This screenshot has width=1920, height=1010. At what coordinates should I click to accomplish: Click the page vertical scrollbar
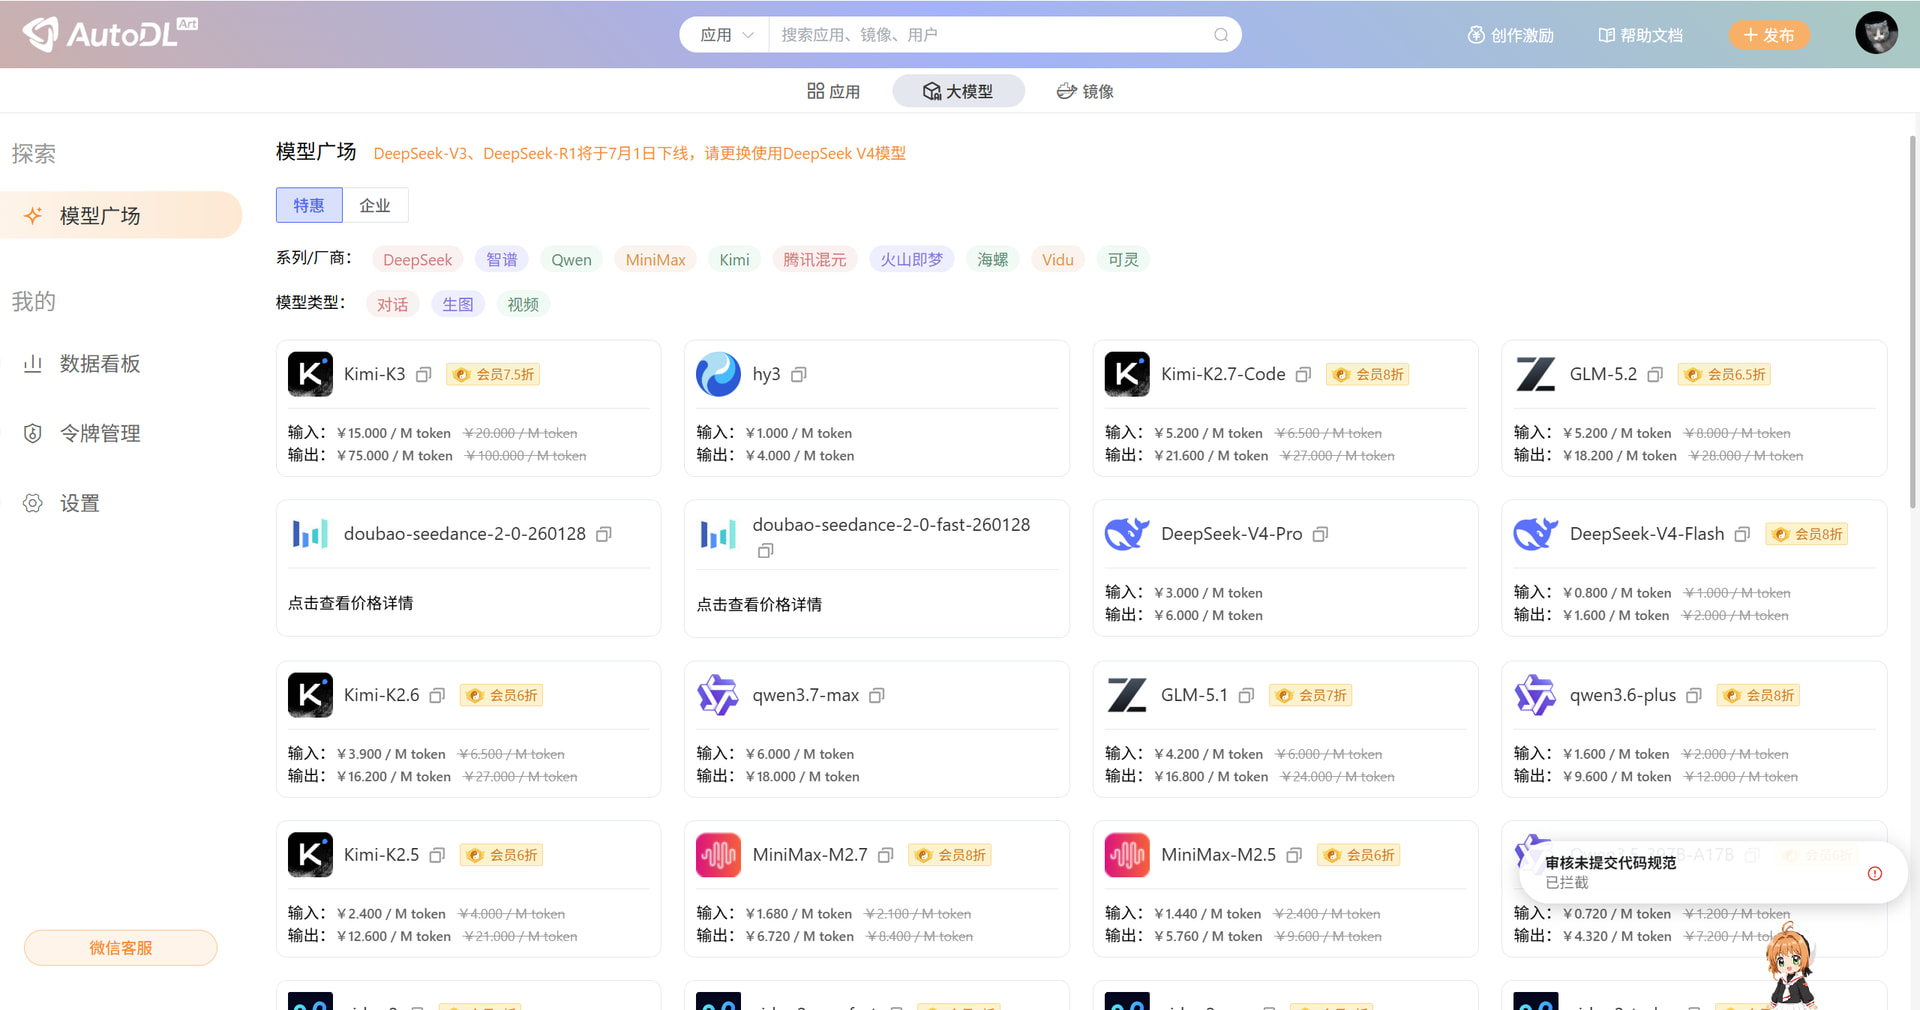(x=1914, y=320)
